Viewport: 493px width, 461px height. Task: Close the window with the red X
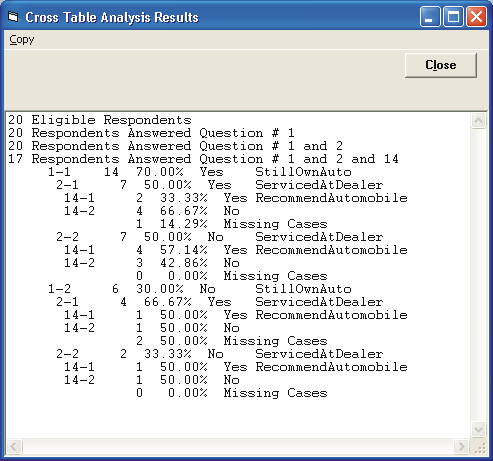click(x=476, y=16)
